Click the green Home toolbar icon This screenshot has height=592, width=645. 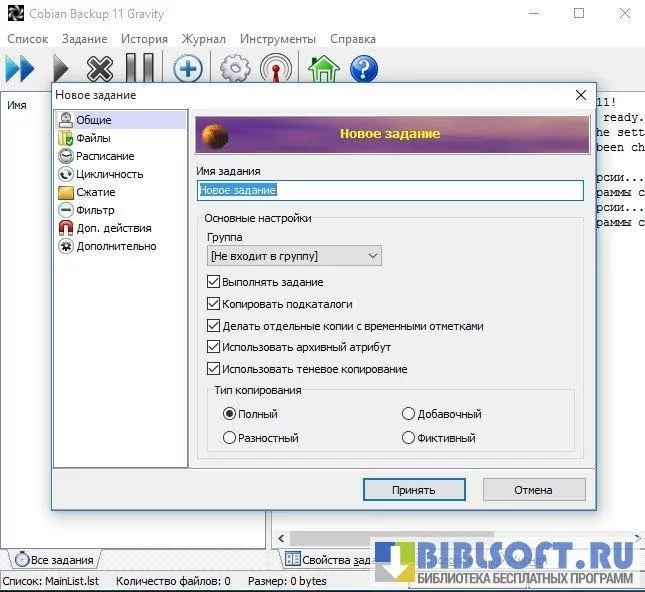click(x=323, y=69)
